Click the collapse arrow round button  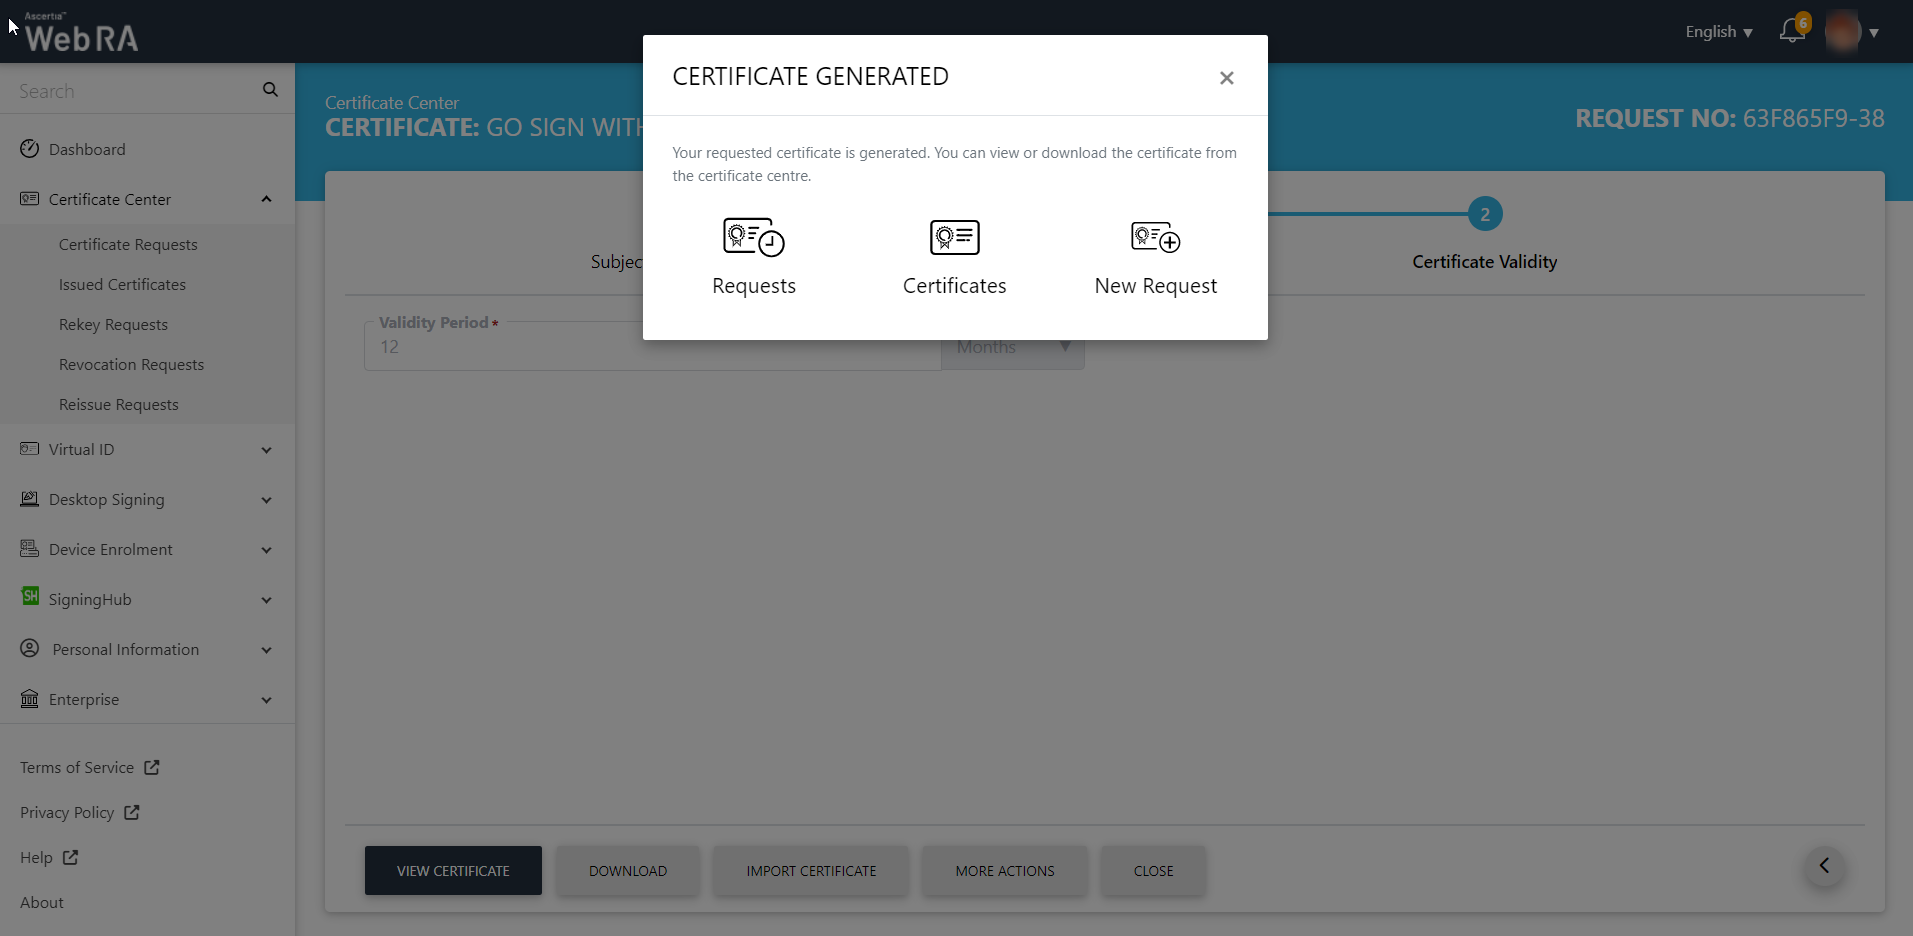[x=1824, y=866]
